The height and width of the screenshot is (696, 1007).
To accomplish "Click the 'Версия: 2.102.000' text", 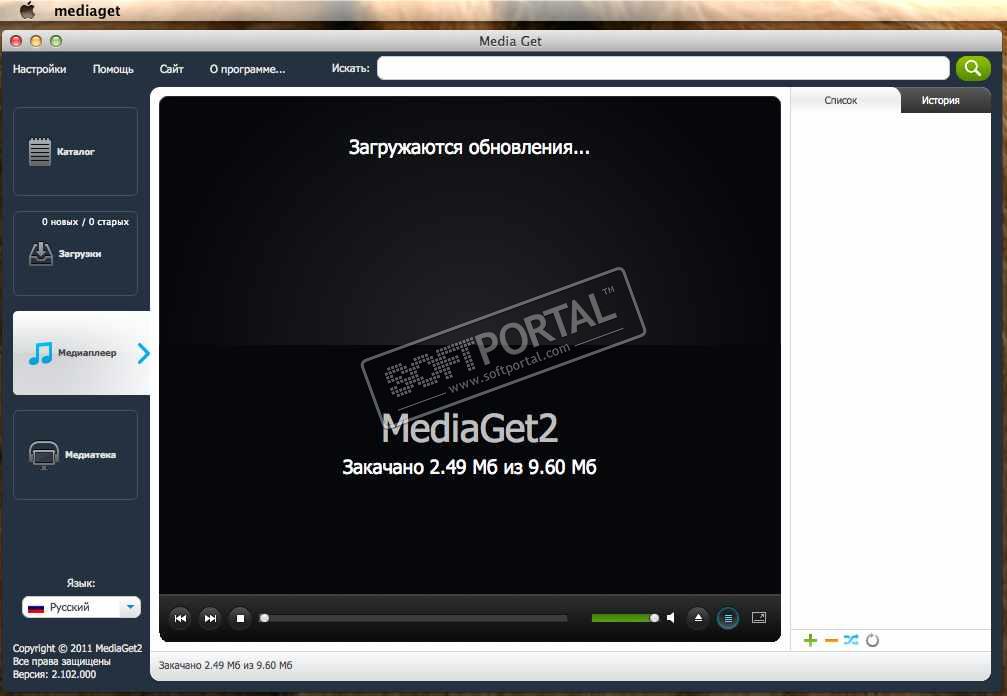I will point(55,674).
